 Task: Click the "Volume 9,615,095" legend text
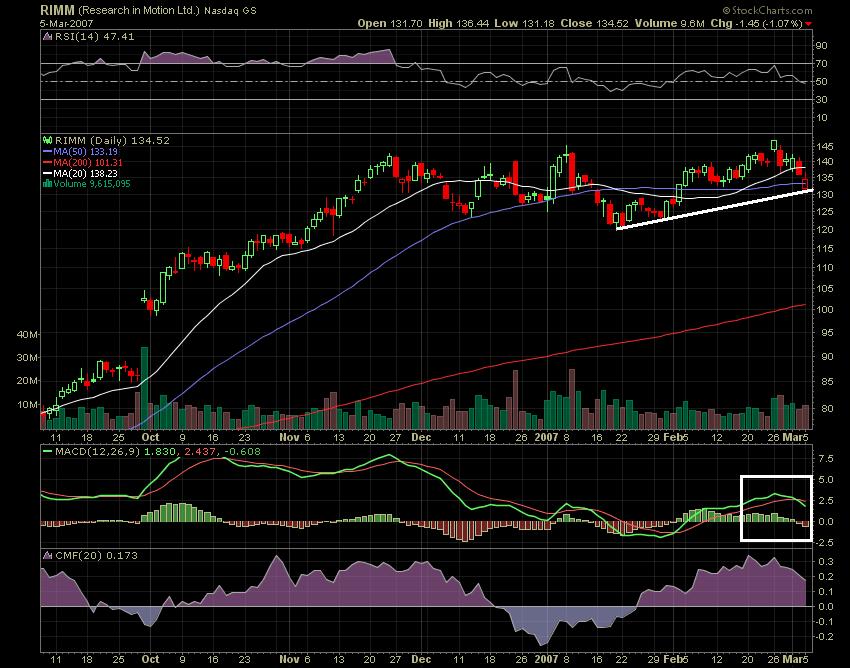click(92, 184)
